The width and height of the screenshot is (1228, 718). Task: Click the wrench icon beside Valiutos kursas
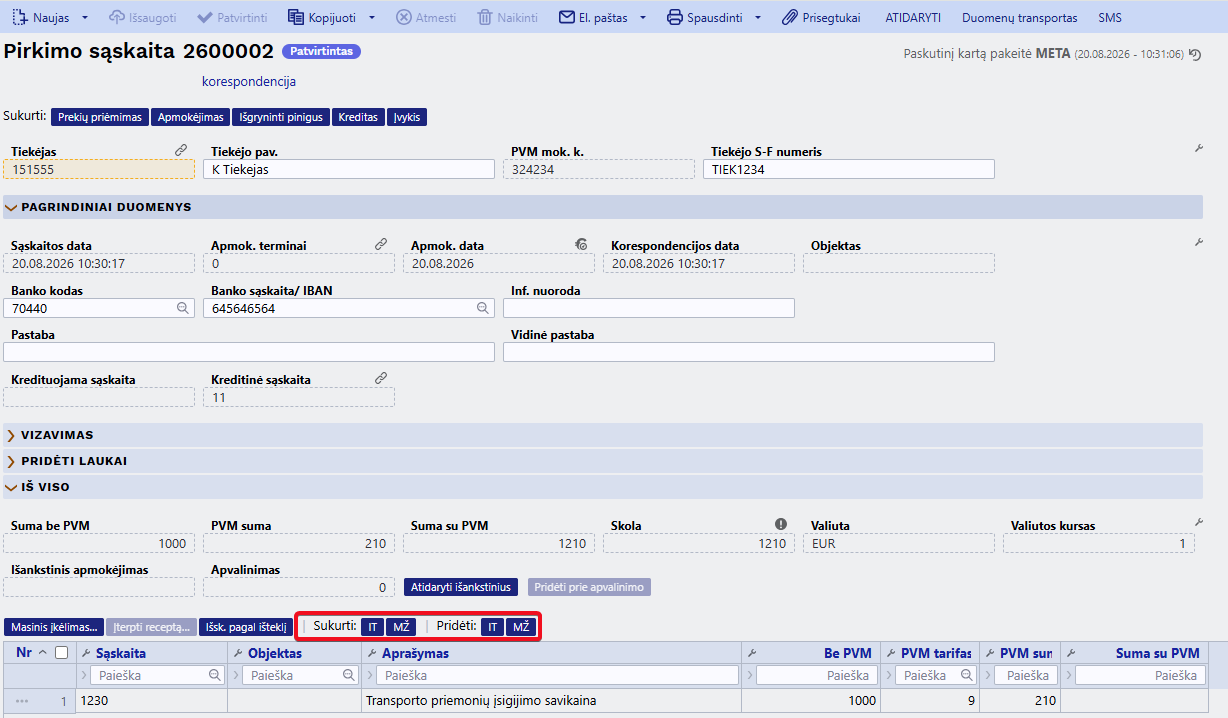[1199, 521]
